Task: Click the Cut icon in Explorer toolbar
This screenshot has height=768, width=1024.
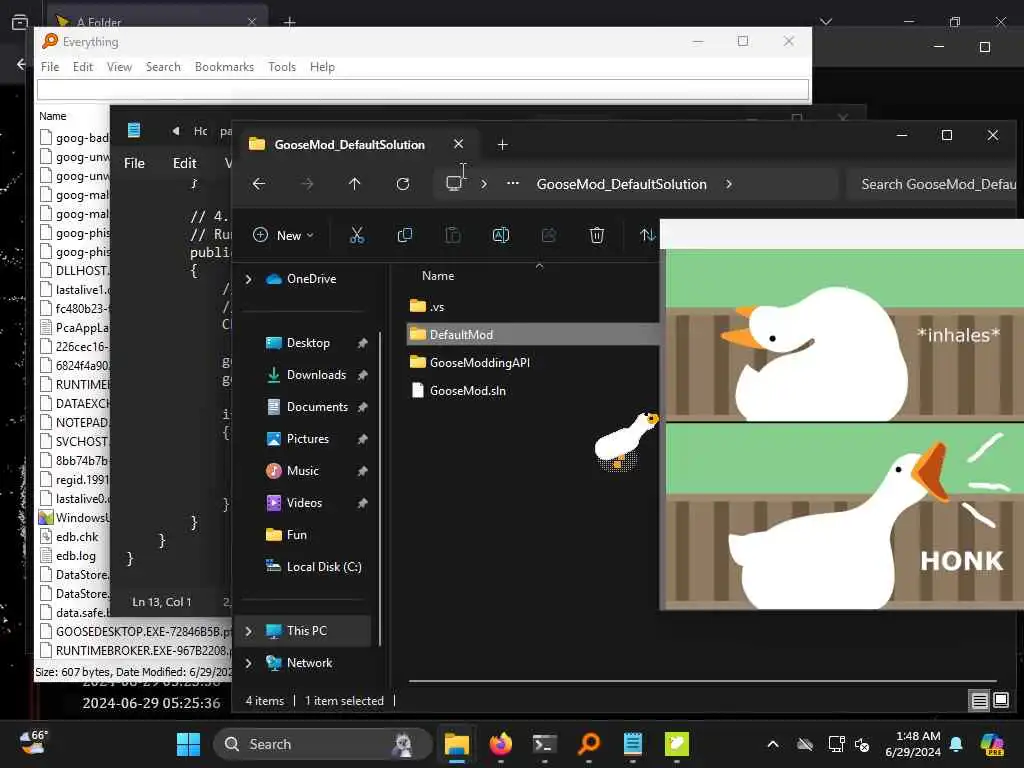Action: point(357,235)
